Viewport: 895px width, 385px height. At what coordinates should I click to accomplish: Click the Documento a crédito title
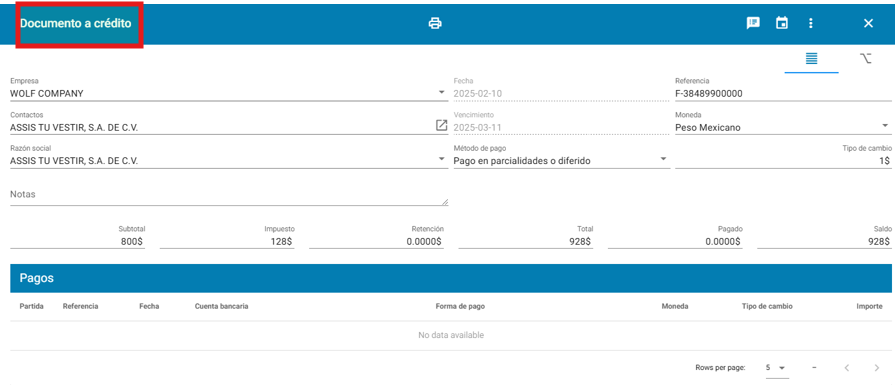tap(76, 23)
